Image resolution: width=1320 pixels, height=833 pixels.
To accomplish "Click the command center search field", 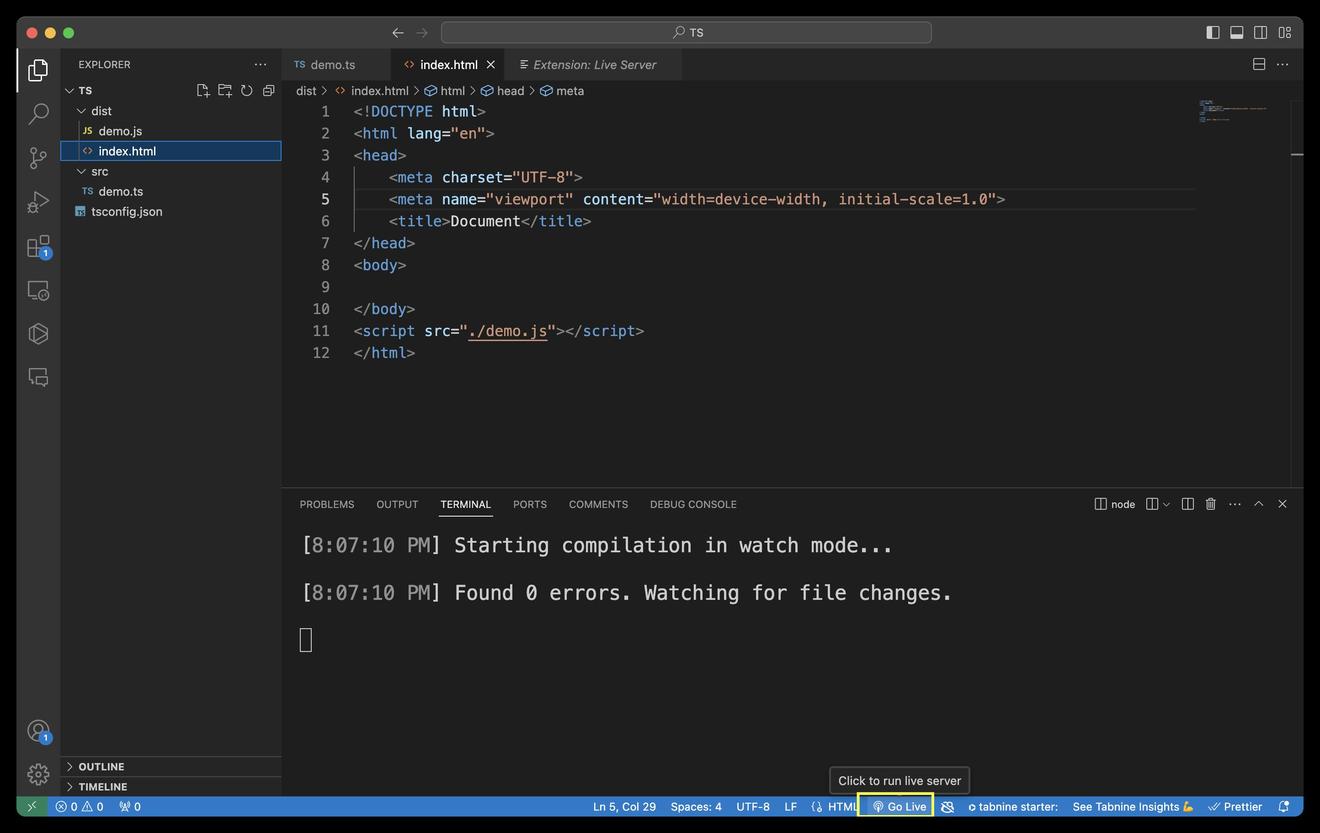I will click(x=686, y=33).
